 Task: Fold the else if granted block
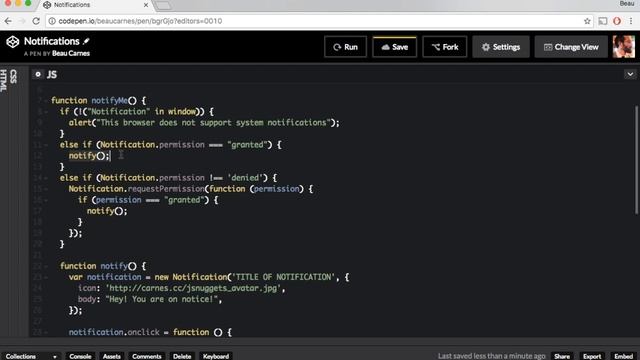(x=45, y=144)
